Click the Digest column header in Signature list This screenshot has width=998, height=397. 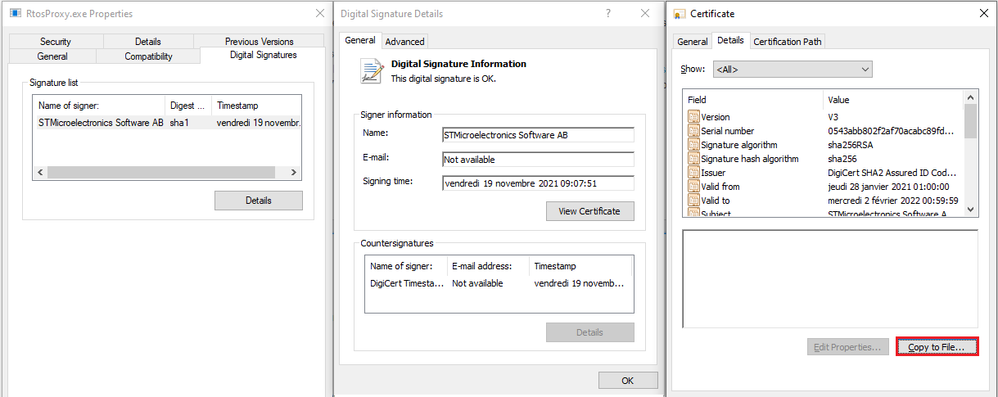pos(188,105)
